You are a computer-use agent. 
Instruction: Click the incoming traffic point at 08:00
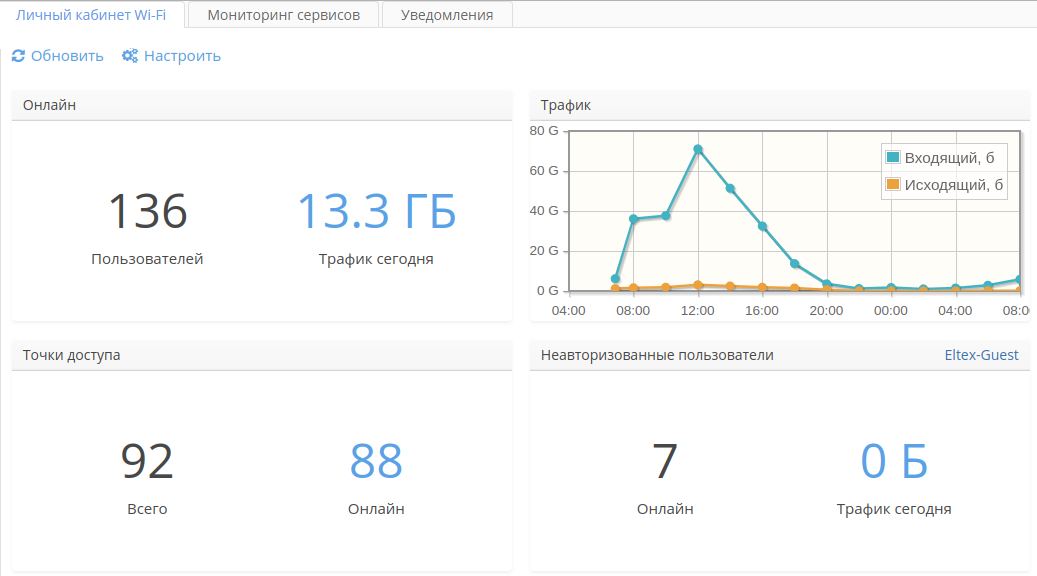pos(634,219)
